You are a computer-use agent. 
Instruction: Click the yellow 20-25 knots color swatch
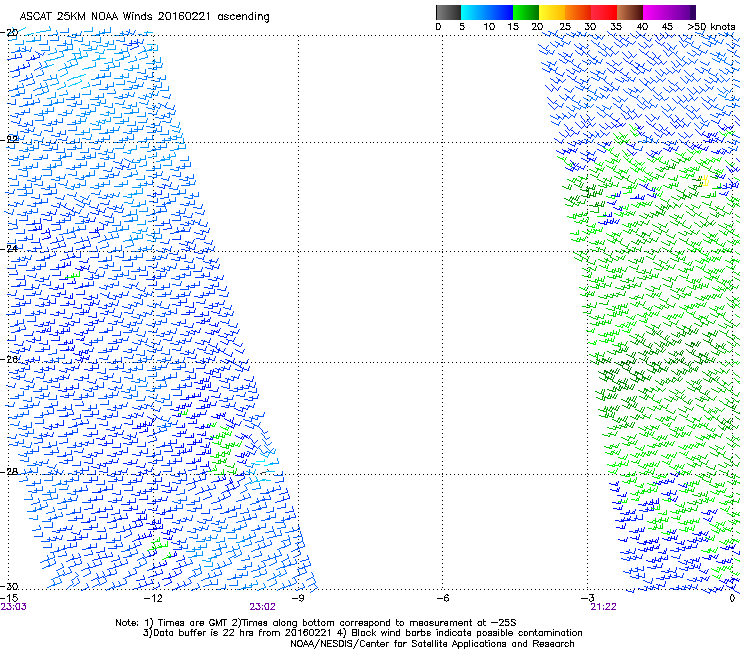[x=552, y=12]
